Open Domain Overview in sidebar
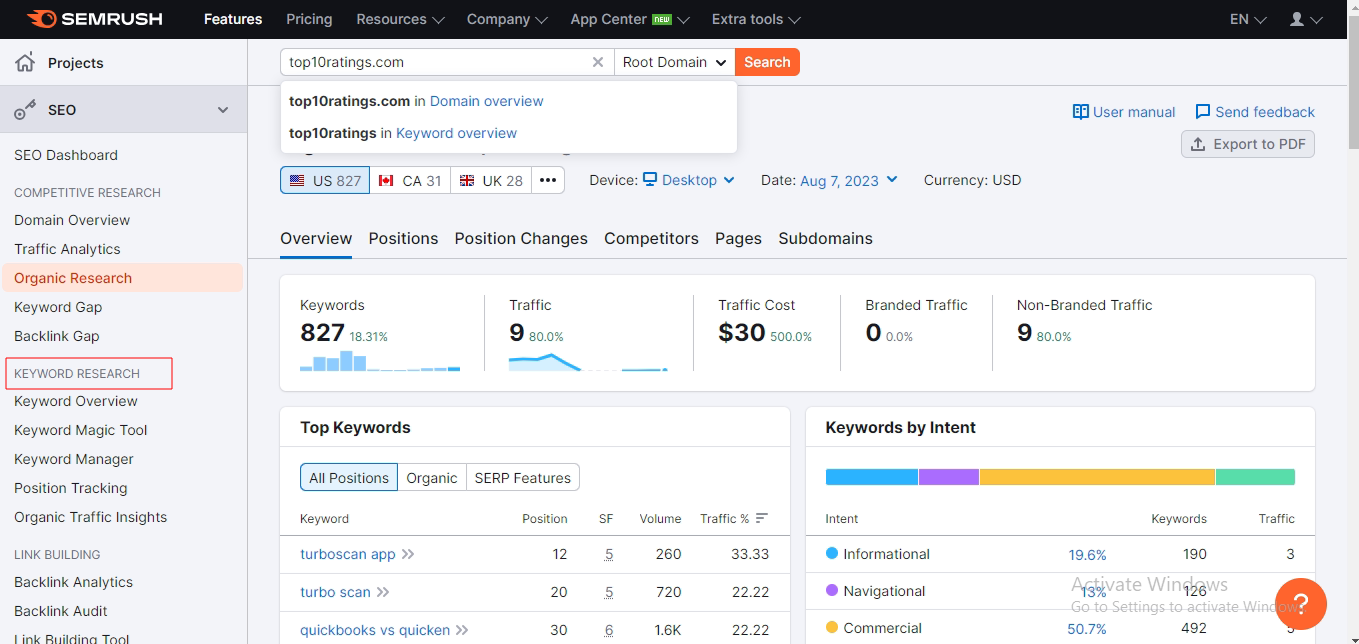1359x644 pixels. (72, 220)
